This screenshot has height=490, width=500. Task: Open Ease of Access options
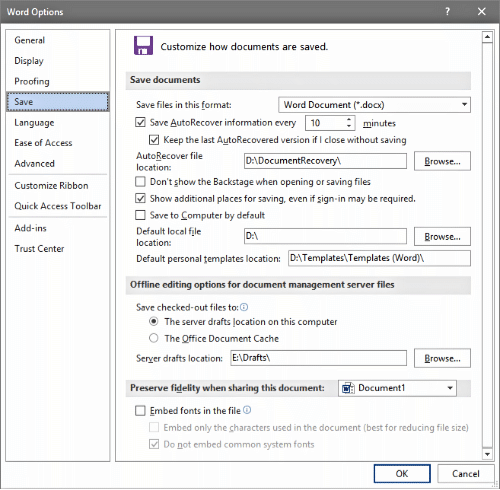coord(57,143)
